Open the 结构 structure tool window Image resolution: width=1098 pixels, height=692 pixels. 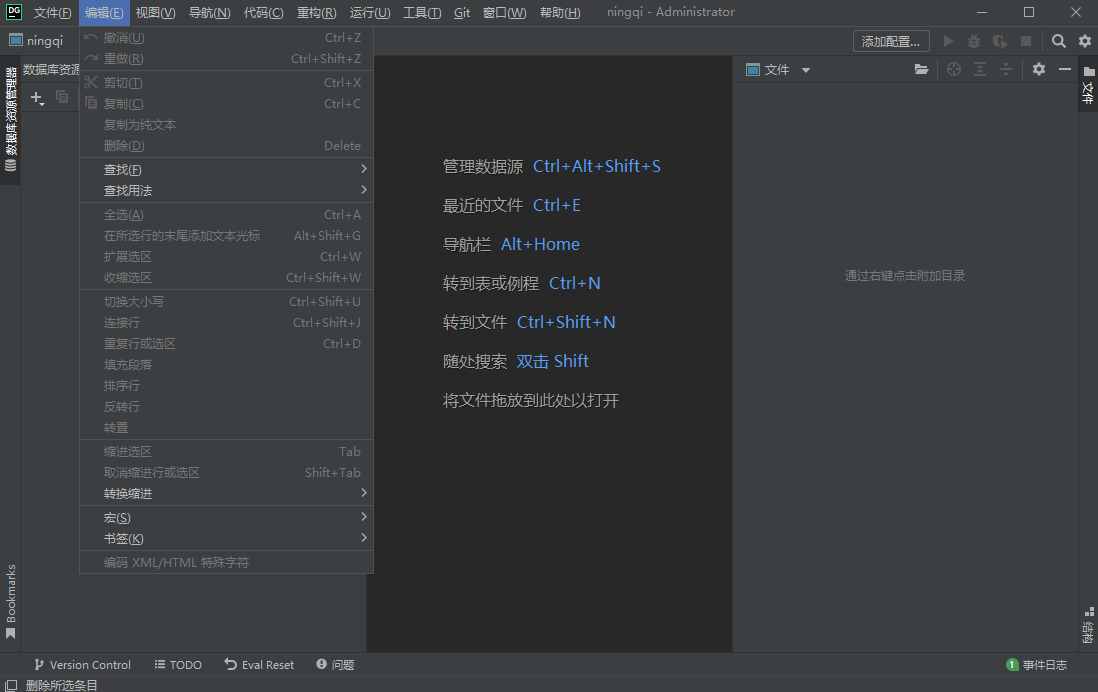click(1088, 625)
